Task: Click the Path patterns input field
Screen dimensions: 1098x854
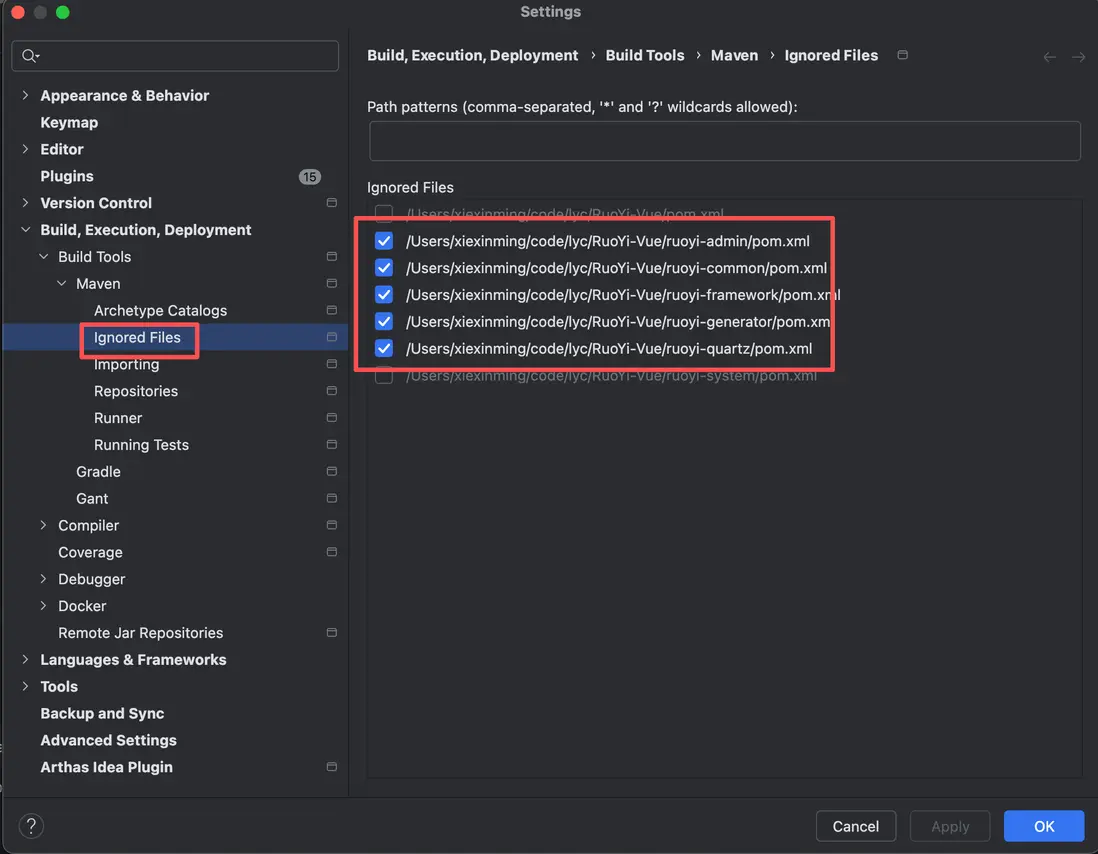Action: [724, 141]
